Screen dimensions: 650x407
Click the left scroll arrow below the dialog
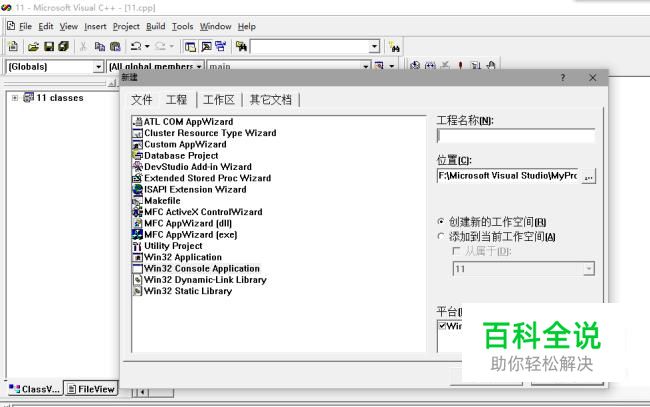coord(142,392)
